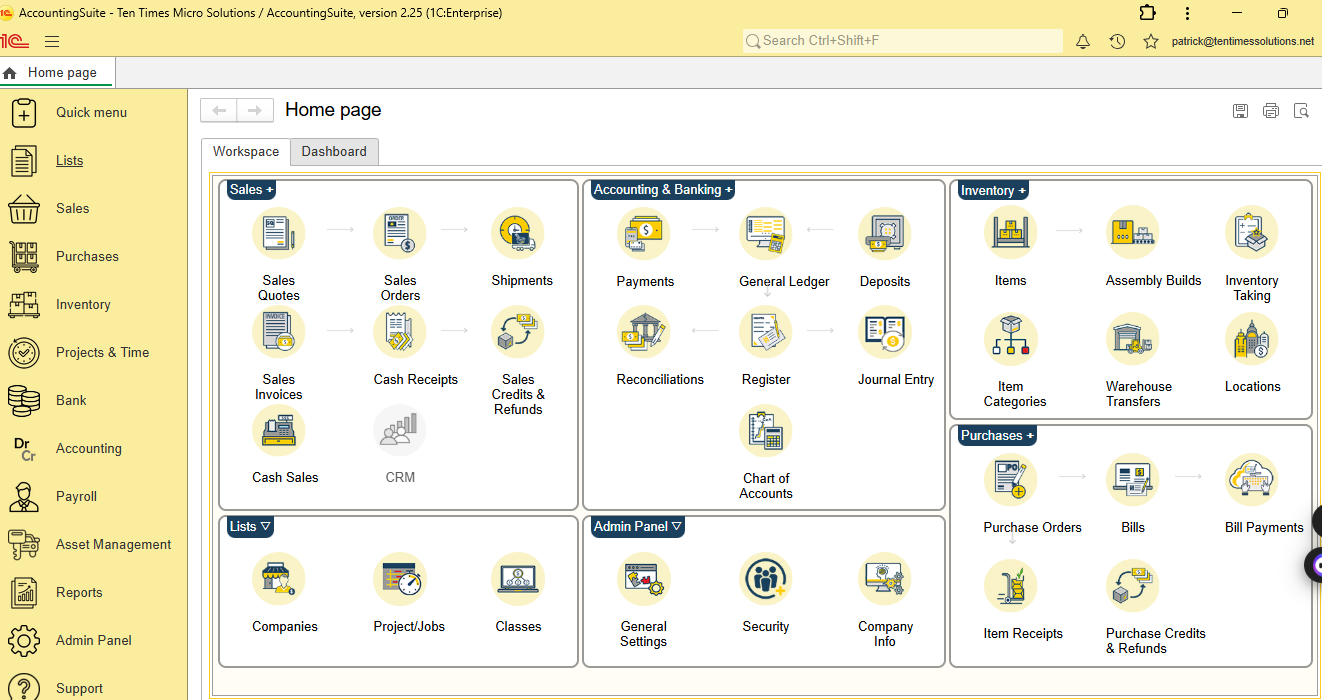The width and height of the screenshot is (1322, 700).
Task: Open the Bills icon
Action: pyautogui.click(x=1133, y=480)
